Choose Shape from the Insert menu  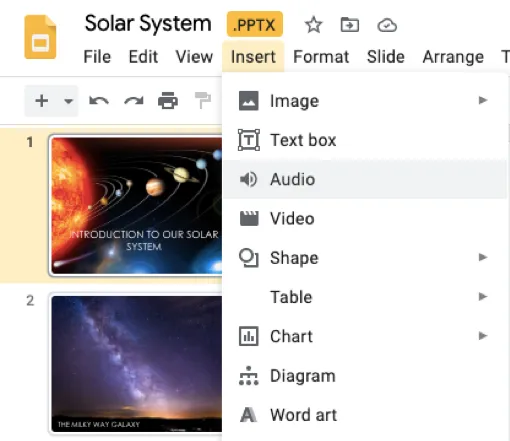[x=365, y=258]
